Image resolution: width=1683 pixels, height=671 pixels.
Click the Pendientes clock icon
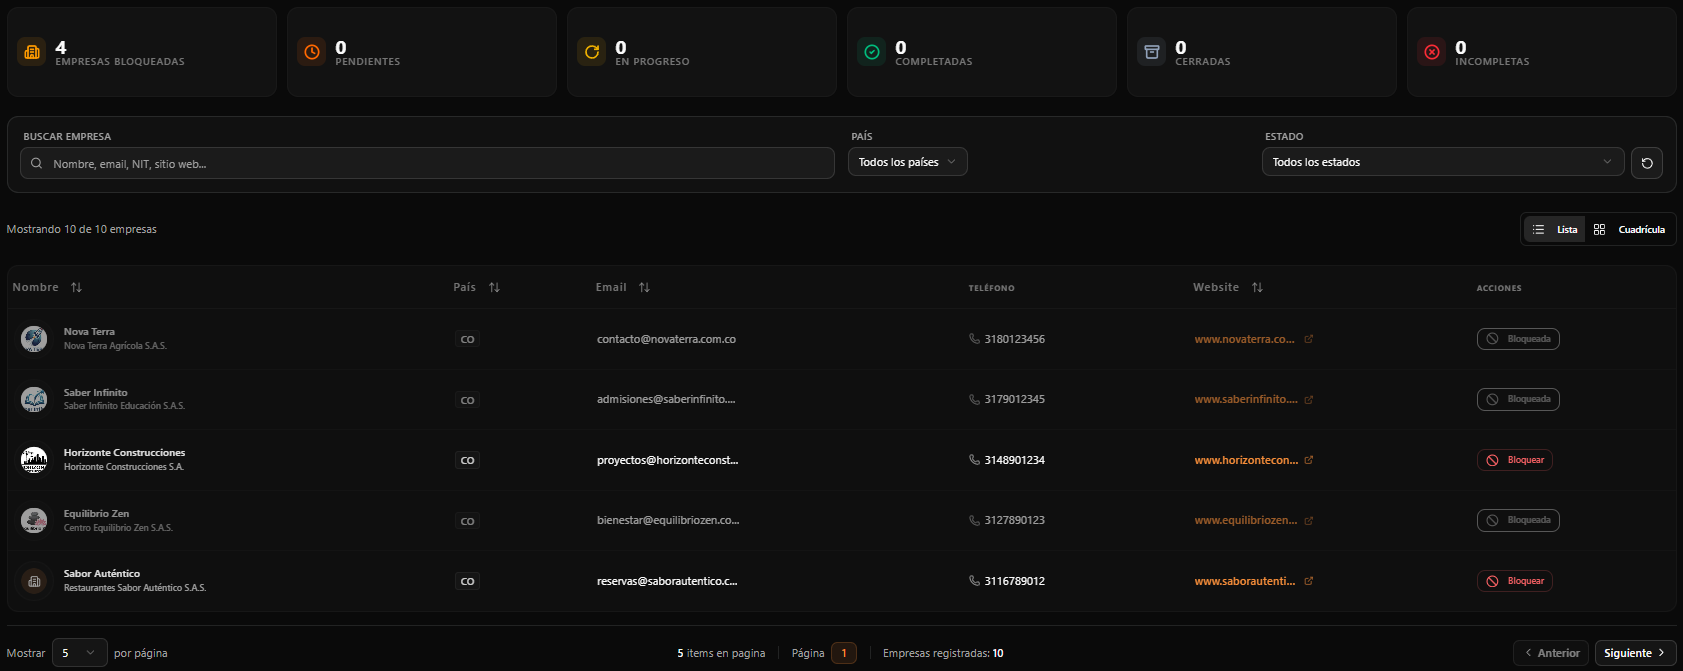click(x=312, y=52)
